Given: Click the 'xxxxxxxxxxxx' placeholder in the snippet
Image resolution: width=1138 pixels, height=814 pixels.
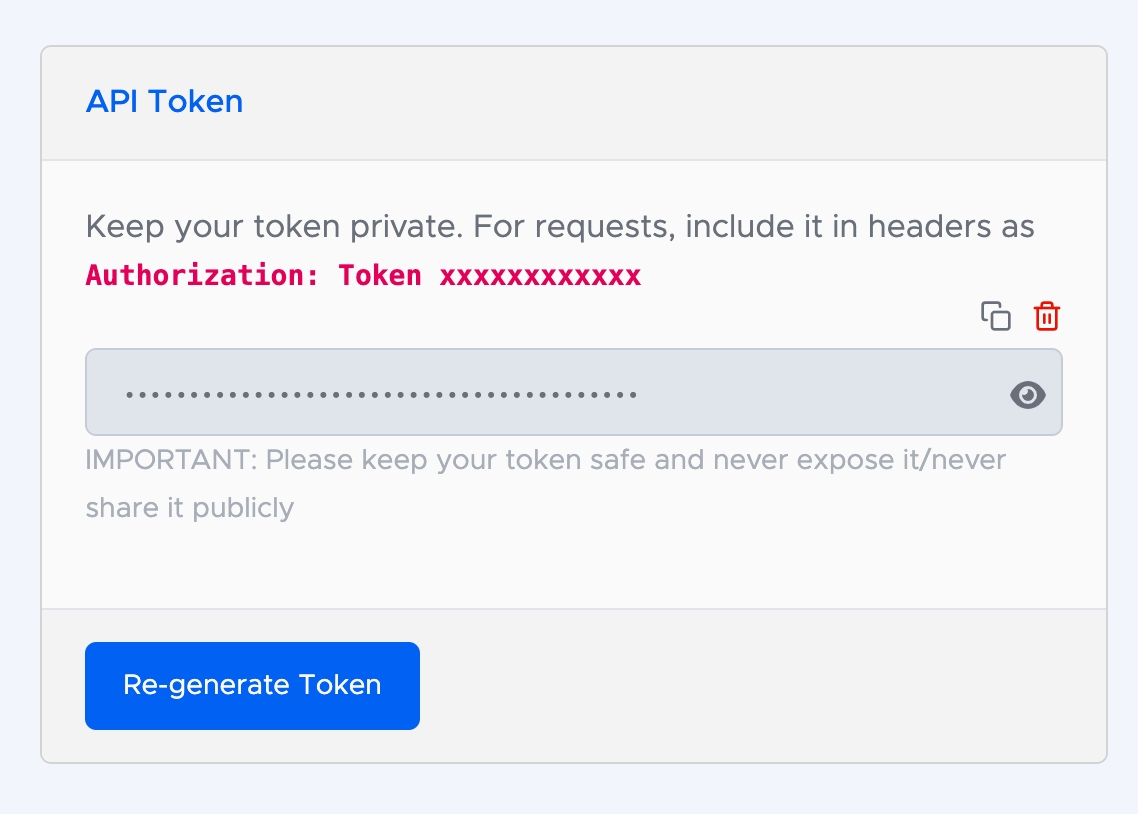Looking at the screenshot, I should click(x=540, y=276).
